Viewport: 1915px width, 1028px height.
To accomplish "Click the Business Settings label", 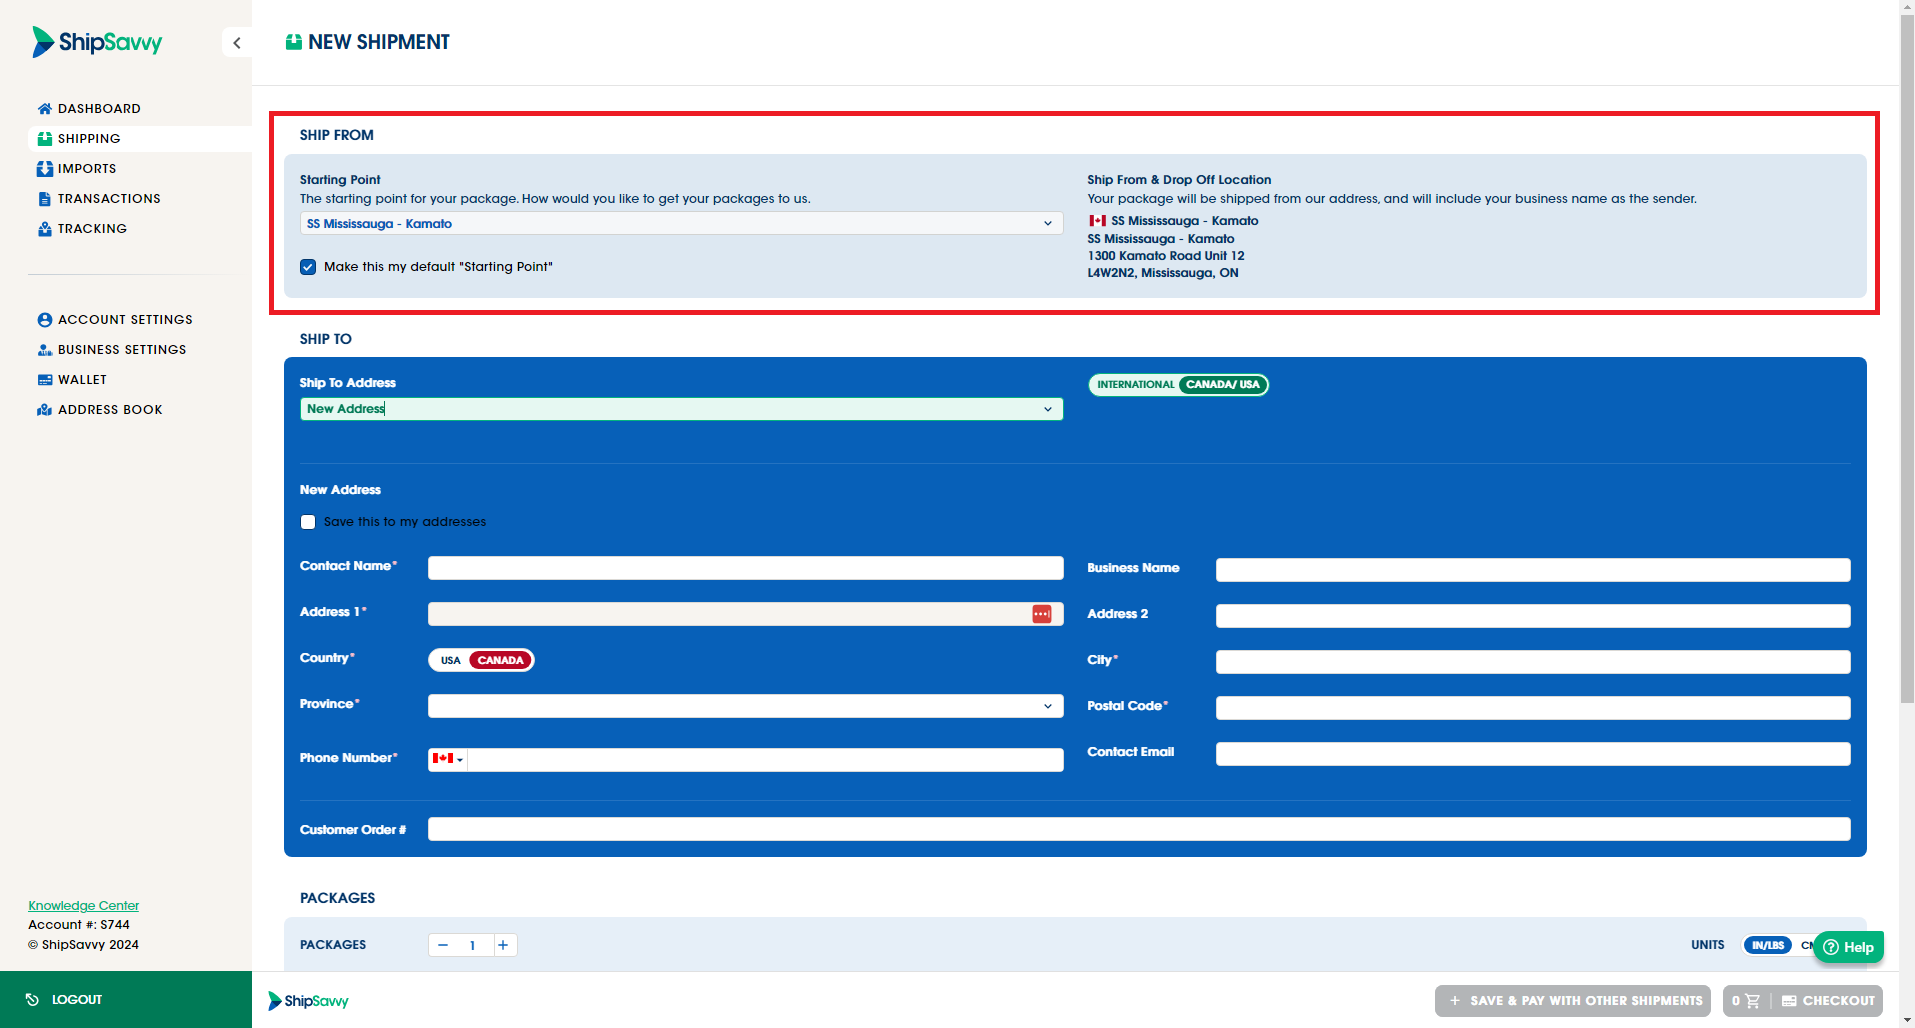I will [122, 350].
